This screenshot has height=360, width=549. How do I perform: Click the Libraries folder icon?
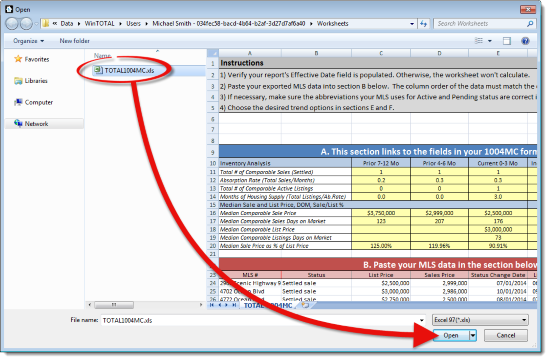pos(18,81)
